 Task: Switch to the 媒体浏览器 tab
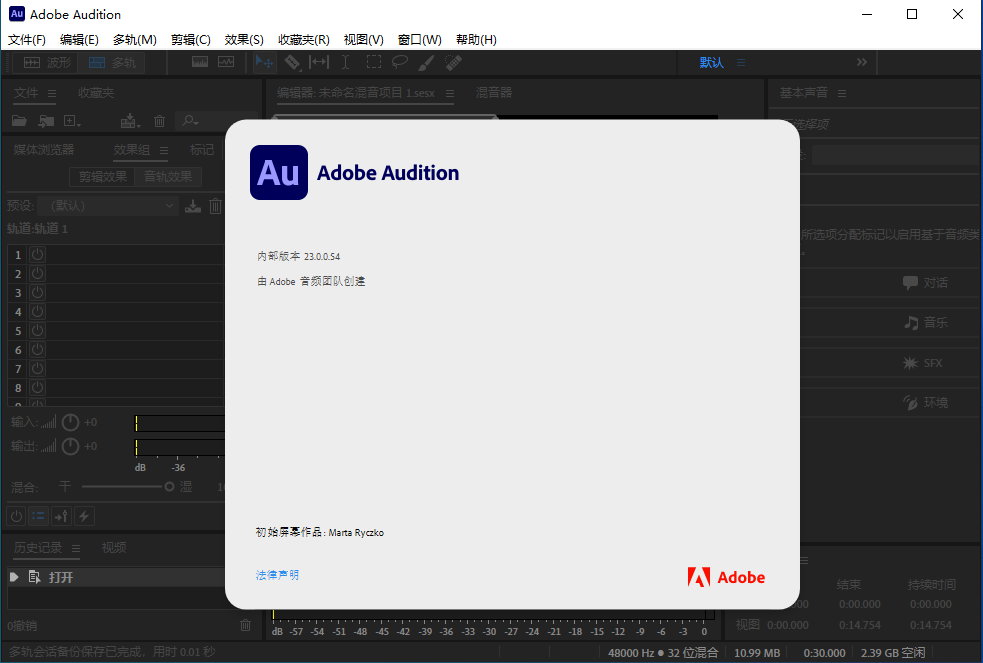pos(44,150)
